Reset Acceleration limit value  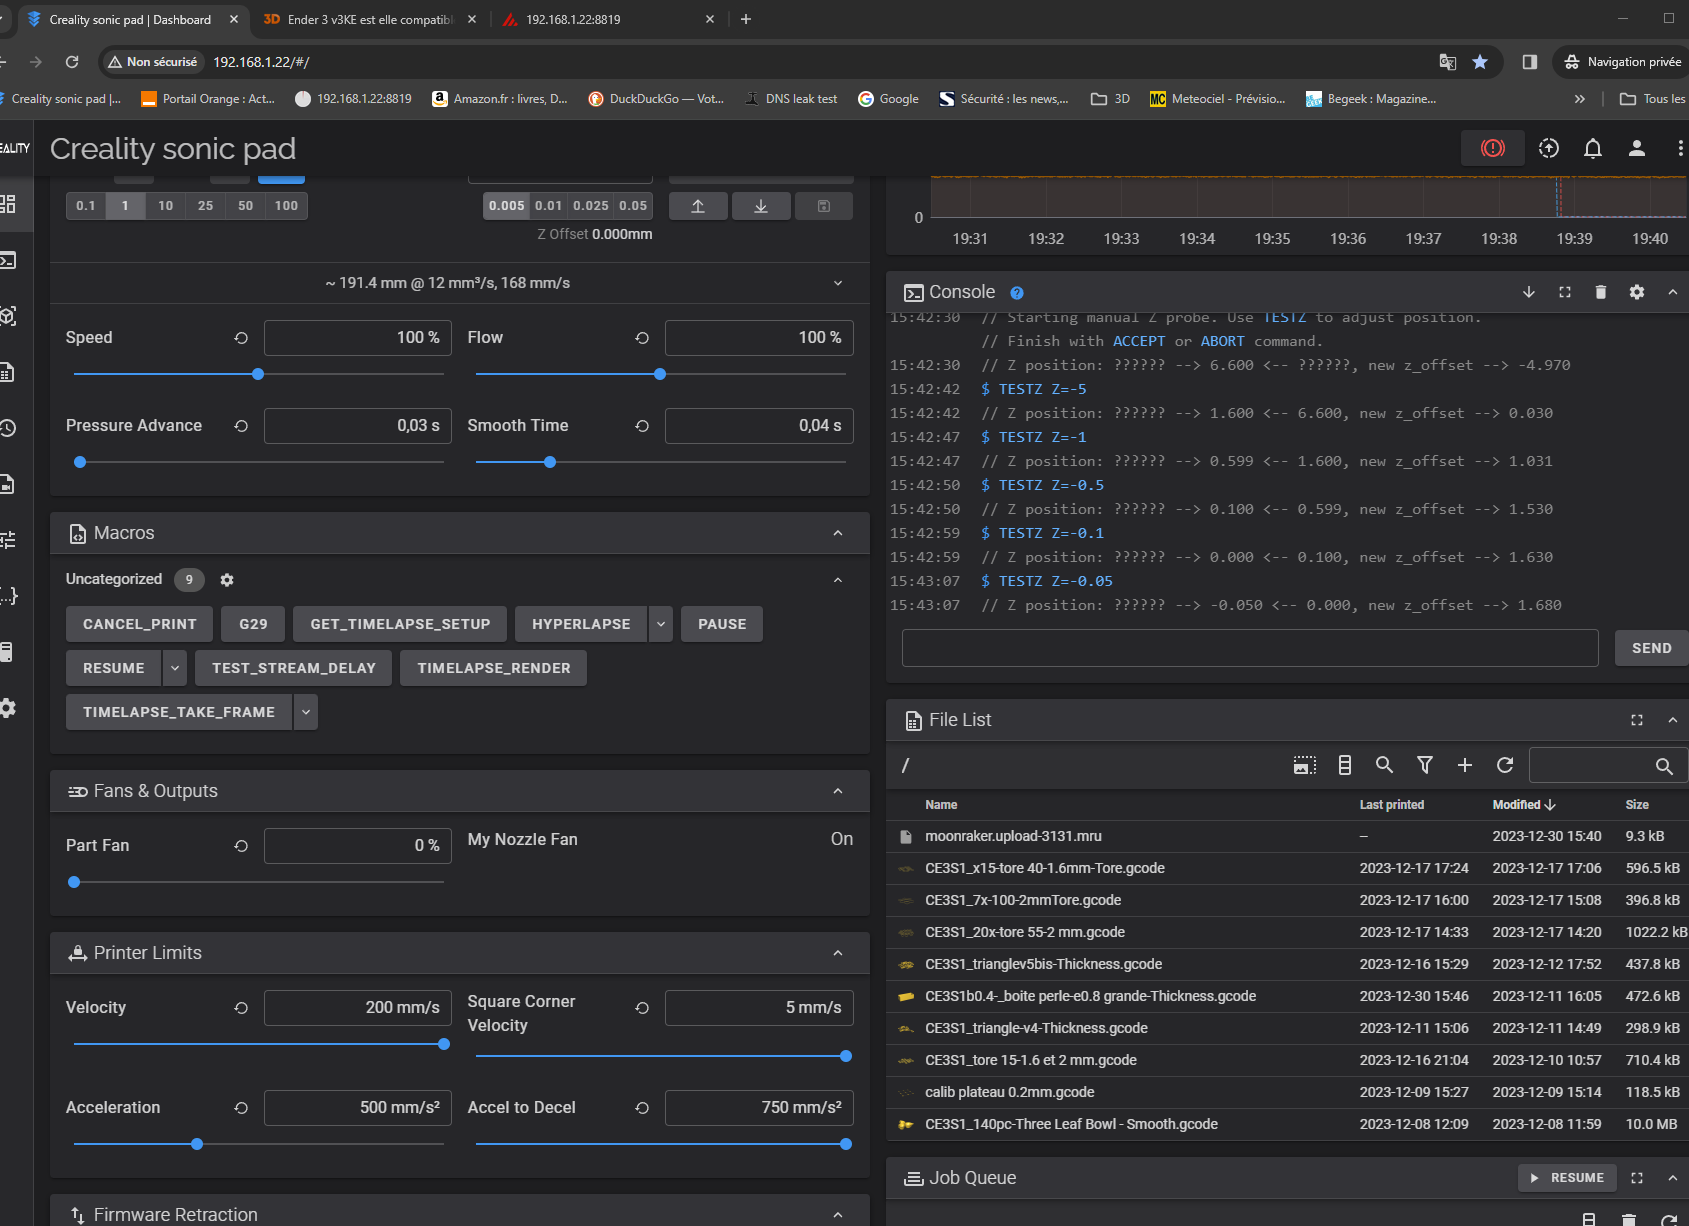(240, 1108)
